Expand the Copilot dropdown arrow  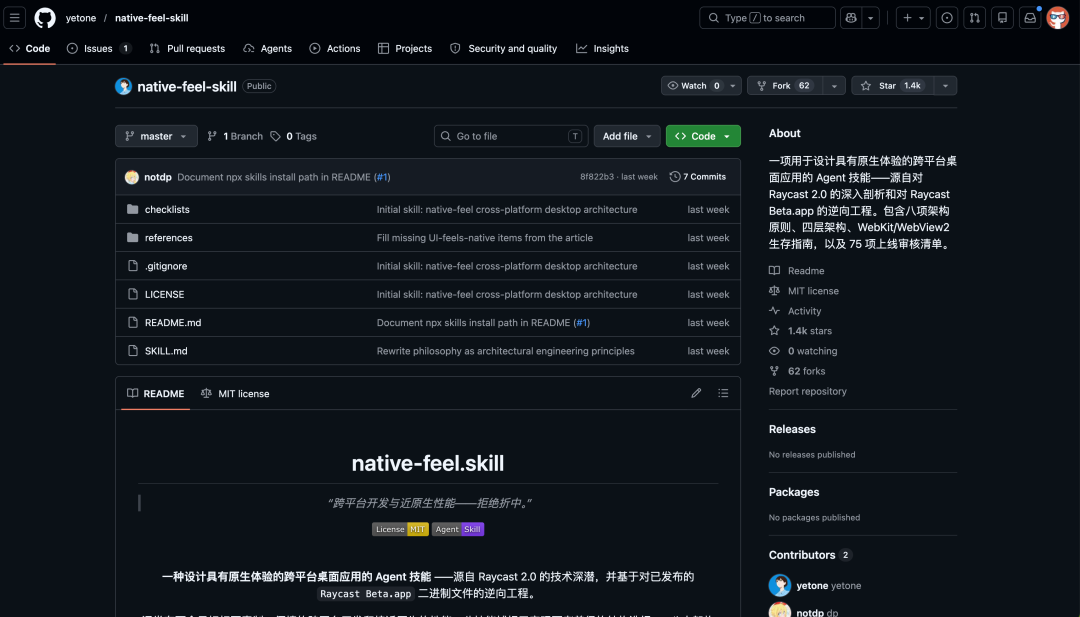pyautogui.click(x=871, y=18)
